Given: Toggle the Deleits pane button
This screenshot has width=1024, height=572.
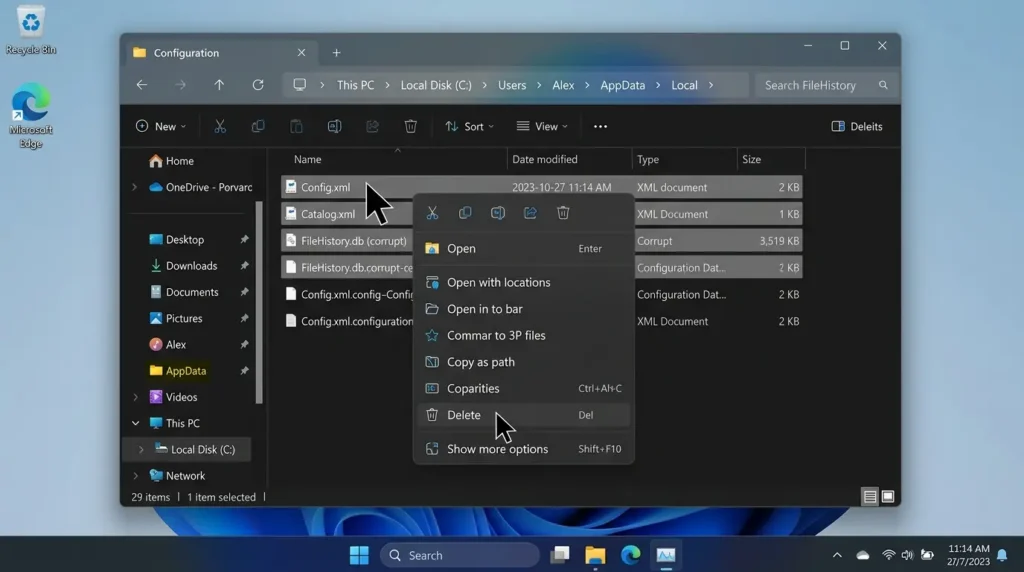Looking at the screenshot, I should [x=857, y=127].
